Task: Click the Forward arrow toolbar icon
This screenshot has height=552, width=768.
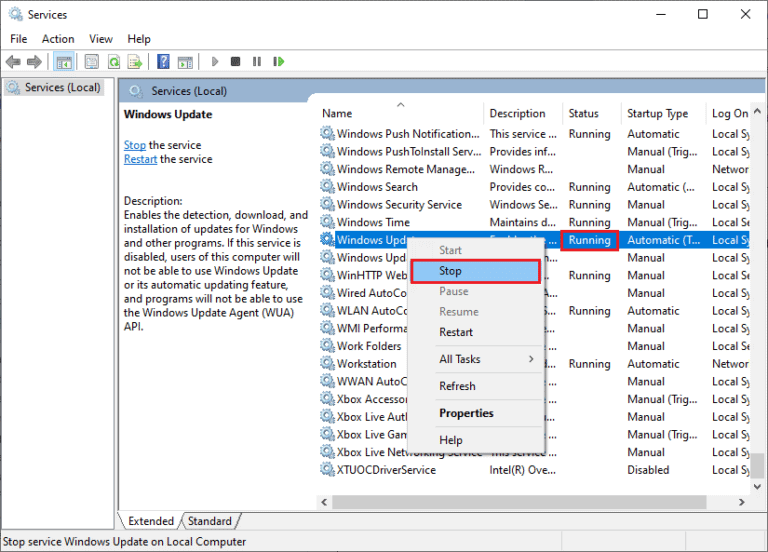Action: click(34, 62)
